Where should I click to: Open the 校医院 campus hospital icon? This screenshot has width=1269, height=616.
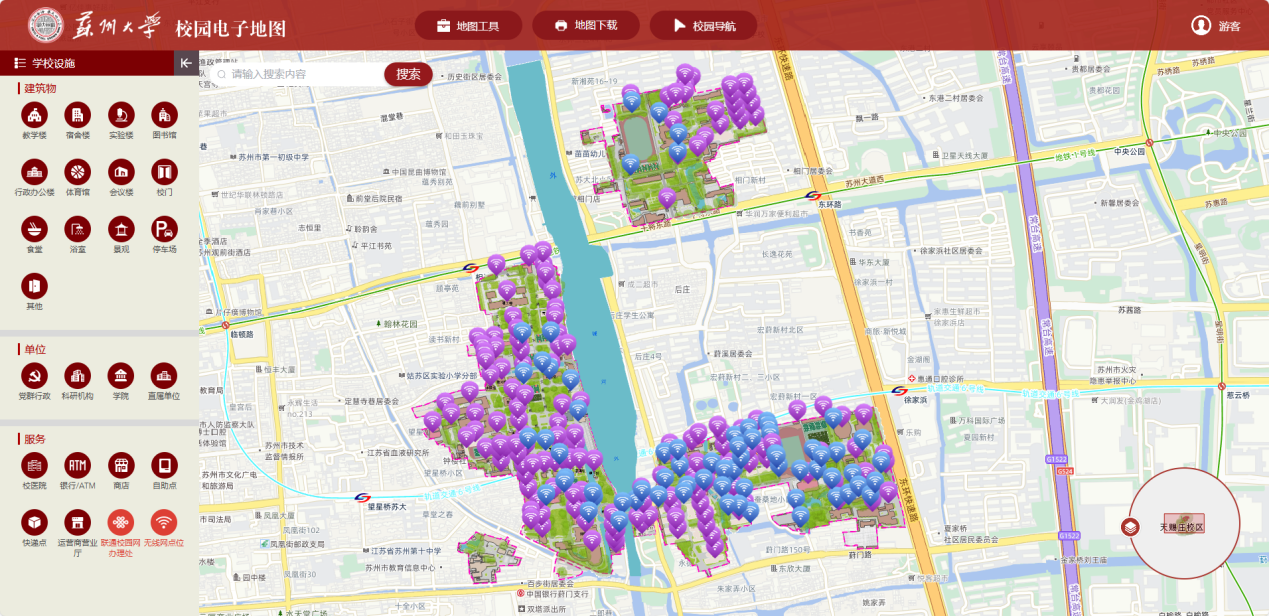point(35,465)
